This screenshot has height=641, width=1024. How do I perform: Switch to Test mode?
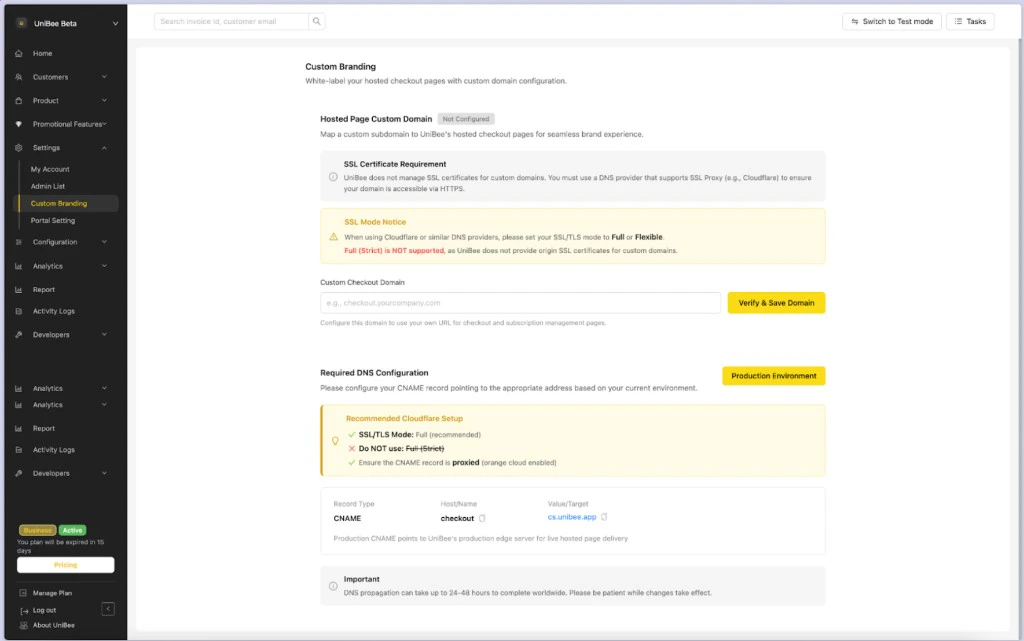pyautogui.click(x=891, y=21)
